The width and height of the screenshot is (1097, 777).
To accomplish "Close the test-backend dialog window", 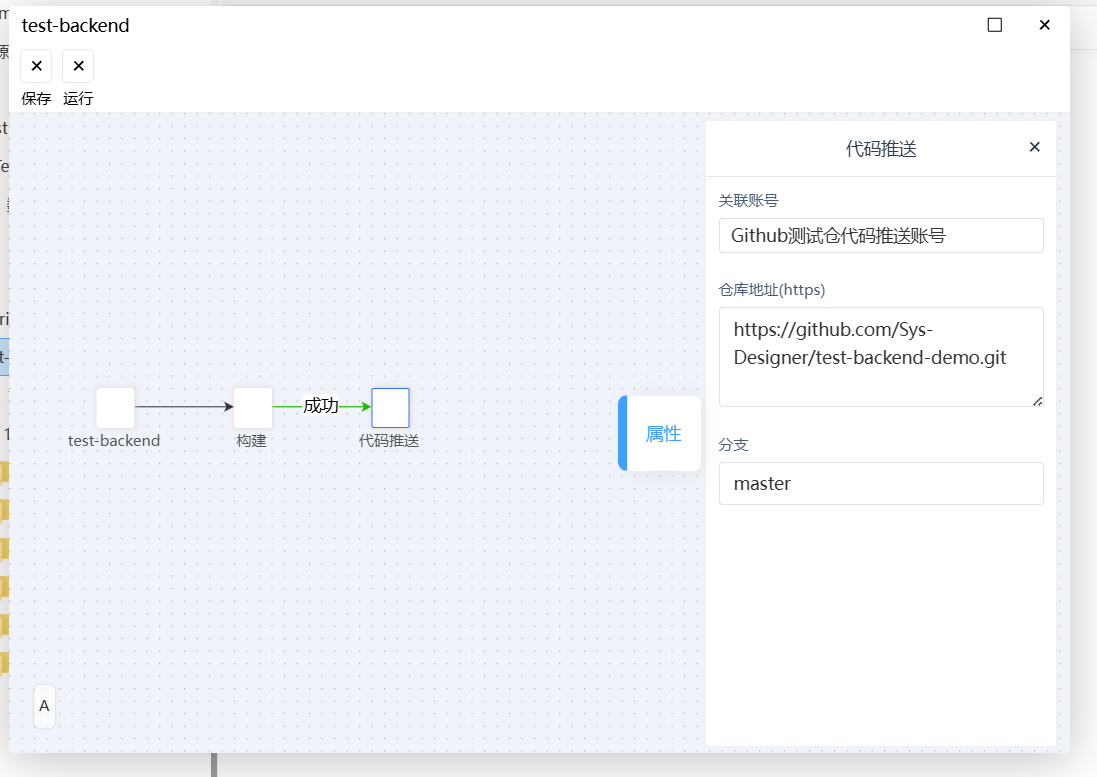I will pyautogui.click(x=1045, y=25).
